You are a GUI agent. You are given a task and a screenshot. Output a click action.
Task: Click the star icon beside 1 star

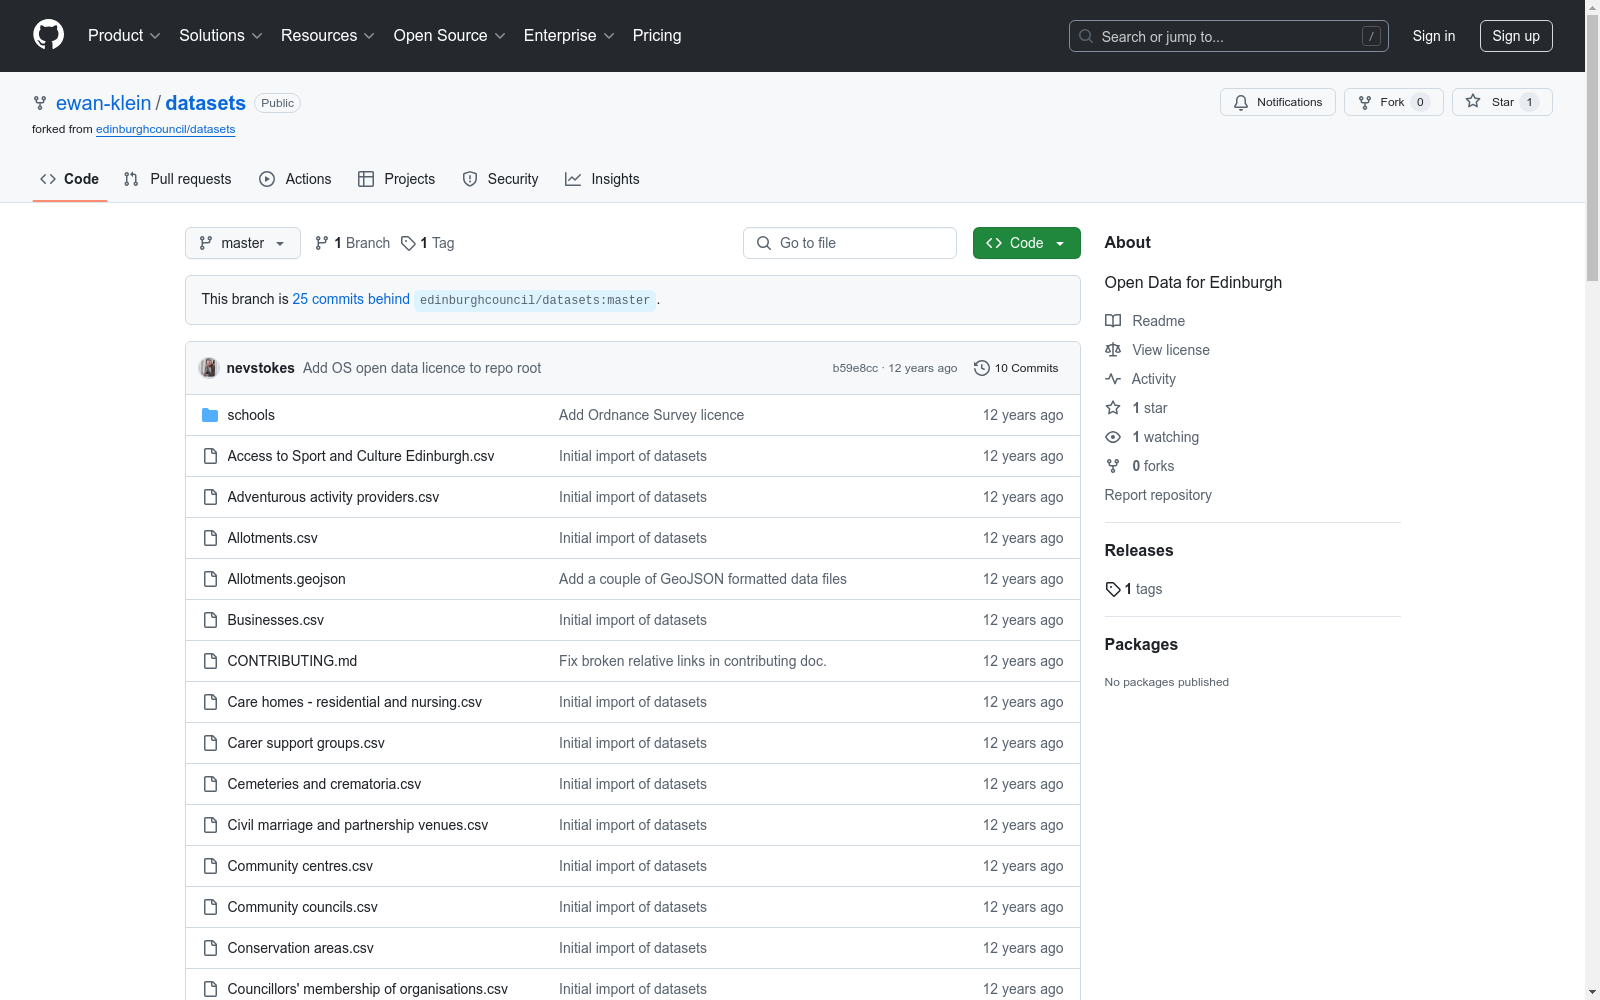click(x=1113, y=408)
